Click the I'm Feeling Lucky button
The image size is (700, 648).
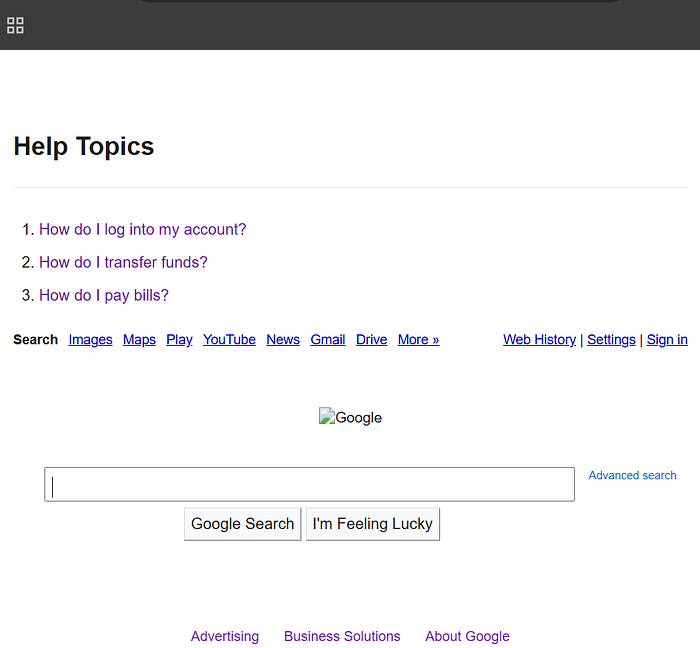point(373,524)
